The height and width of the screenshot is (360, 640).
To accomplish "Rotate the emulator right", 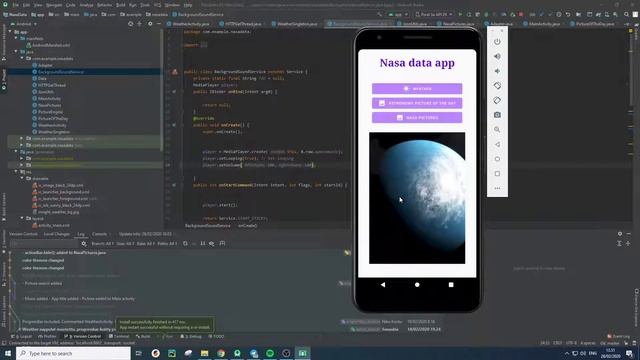I will point(497,100).
